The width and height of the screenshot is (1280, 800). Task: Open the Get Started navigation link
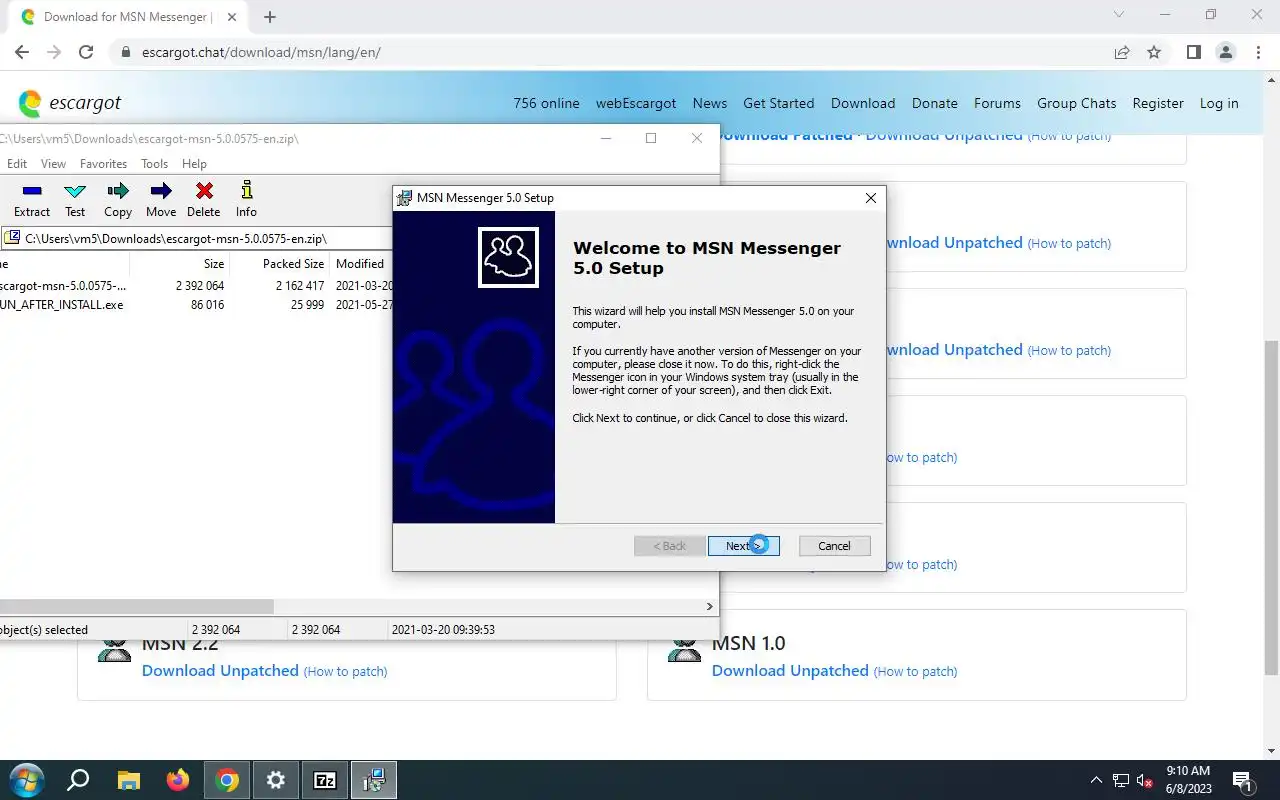click(779, 103)
